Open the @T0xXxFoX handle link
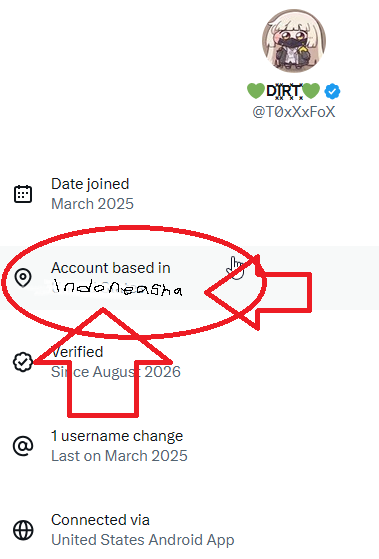 pos(294,112)
